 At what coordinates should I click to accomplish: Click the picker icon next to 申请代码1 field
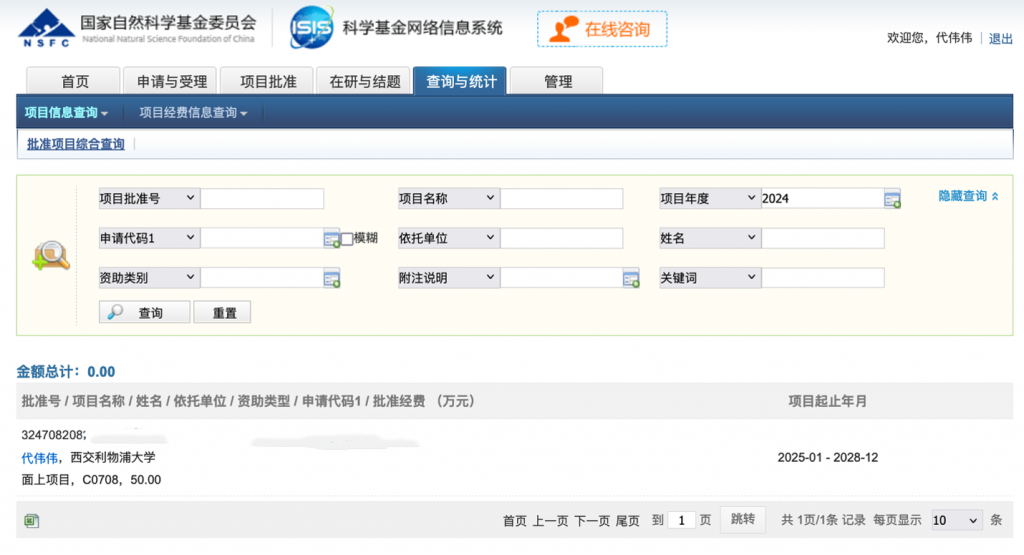pos(332,239)
